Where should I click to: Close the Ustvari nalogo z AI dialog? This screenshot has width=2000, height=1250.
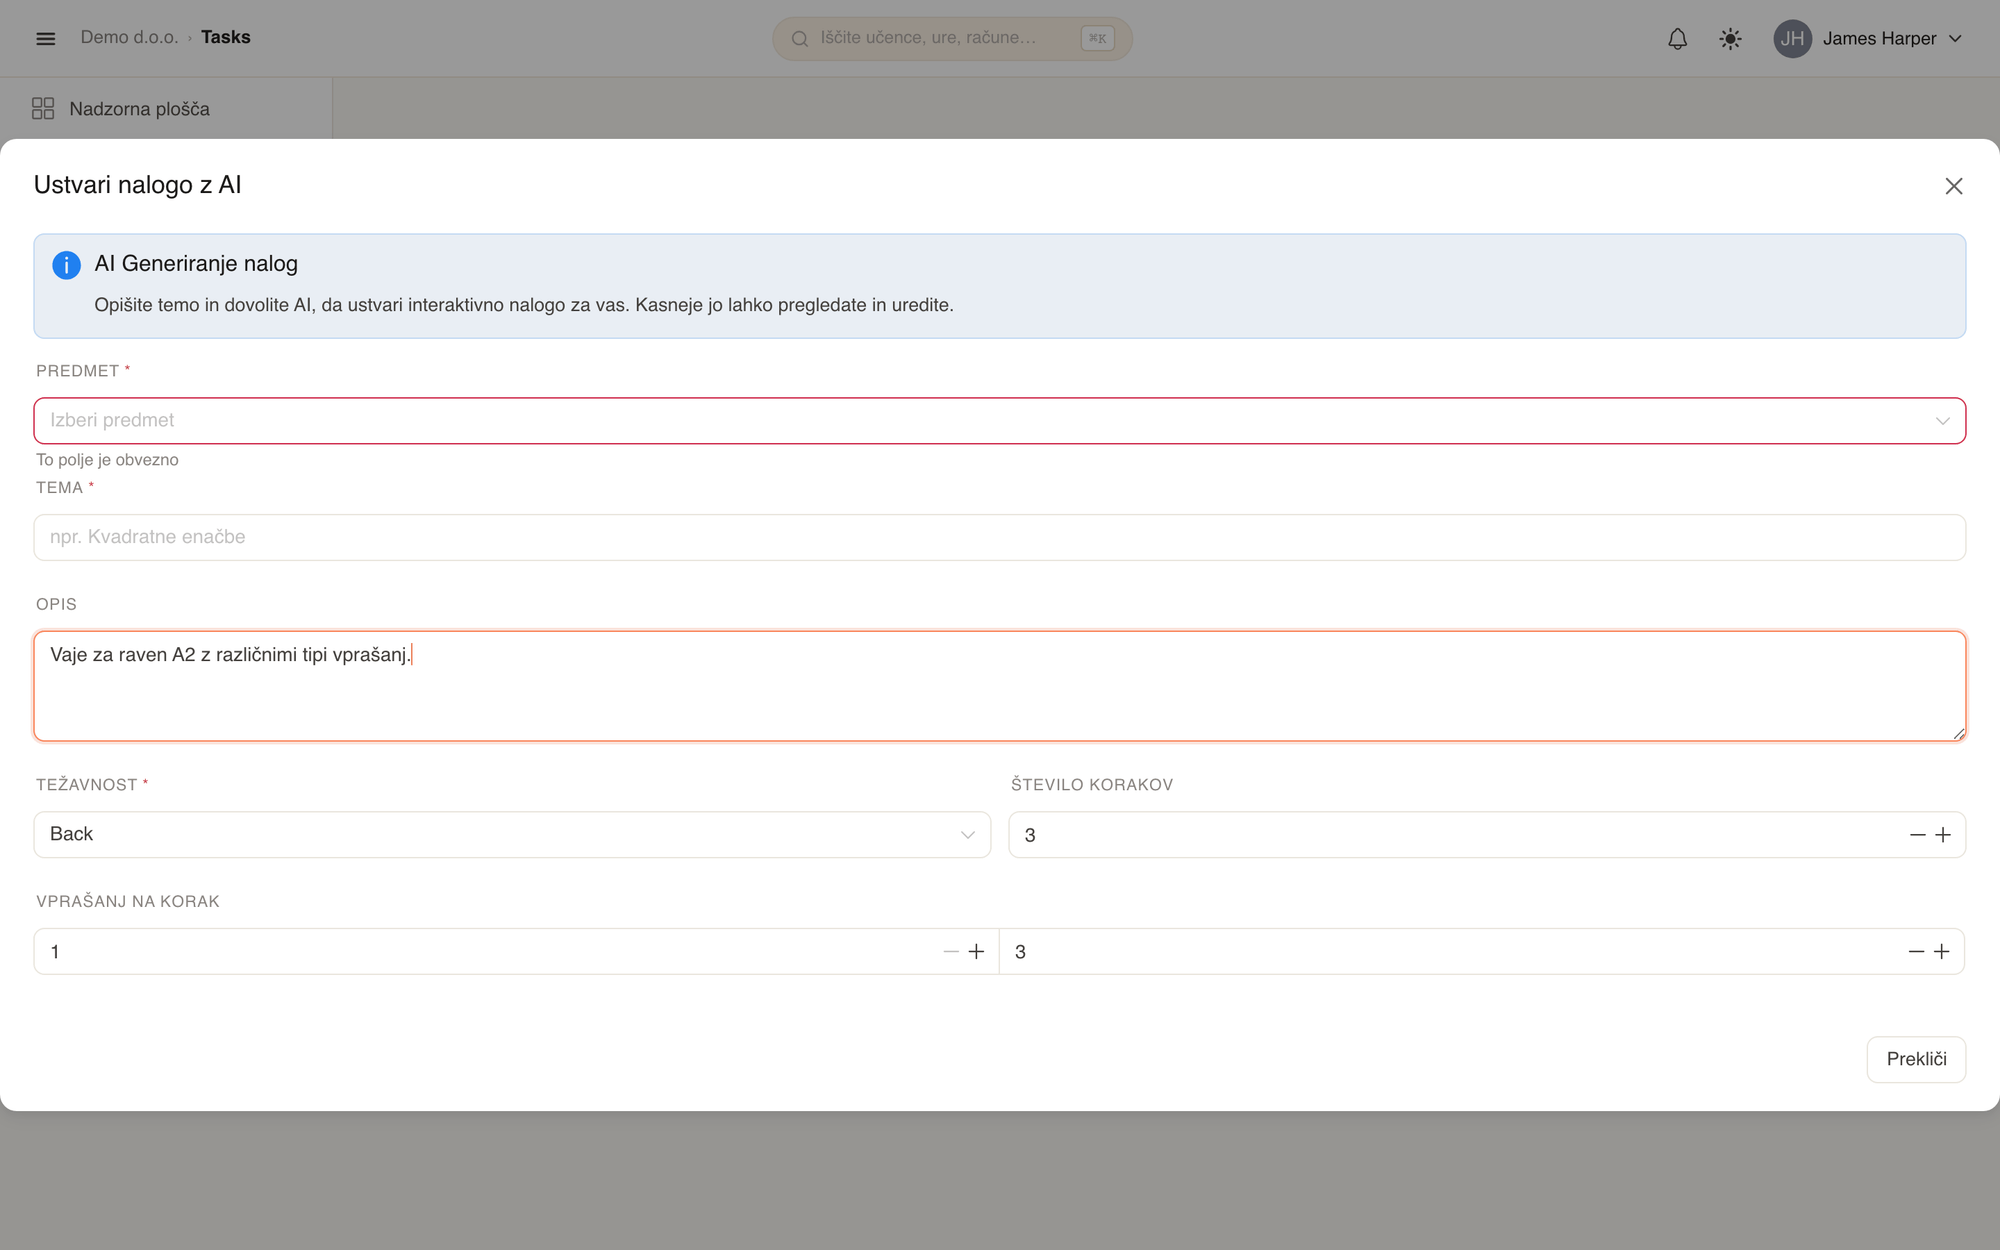pyautogui.click(x=1953, y=186)
